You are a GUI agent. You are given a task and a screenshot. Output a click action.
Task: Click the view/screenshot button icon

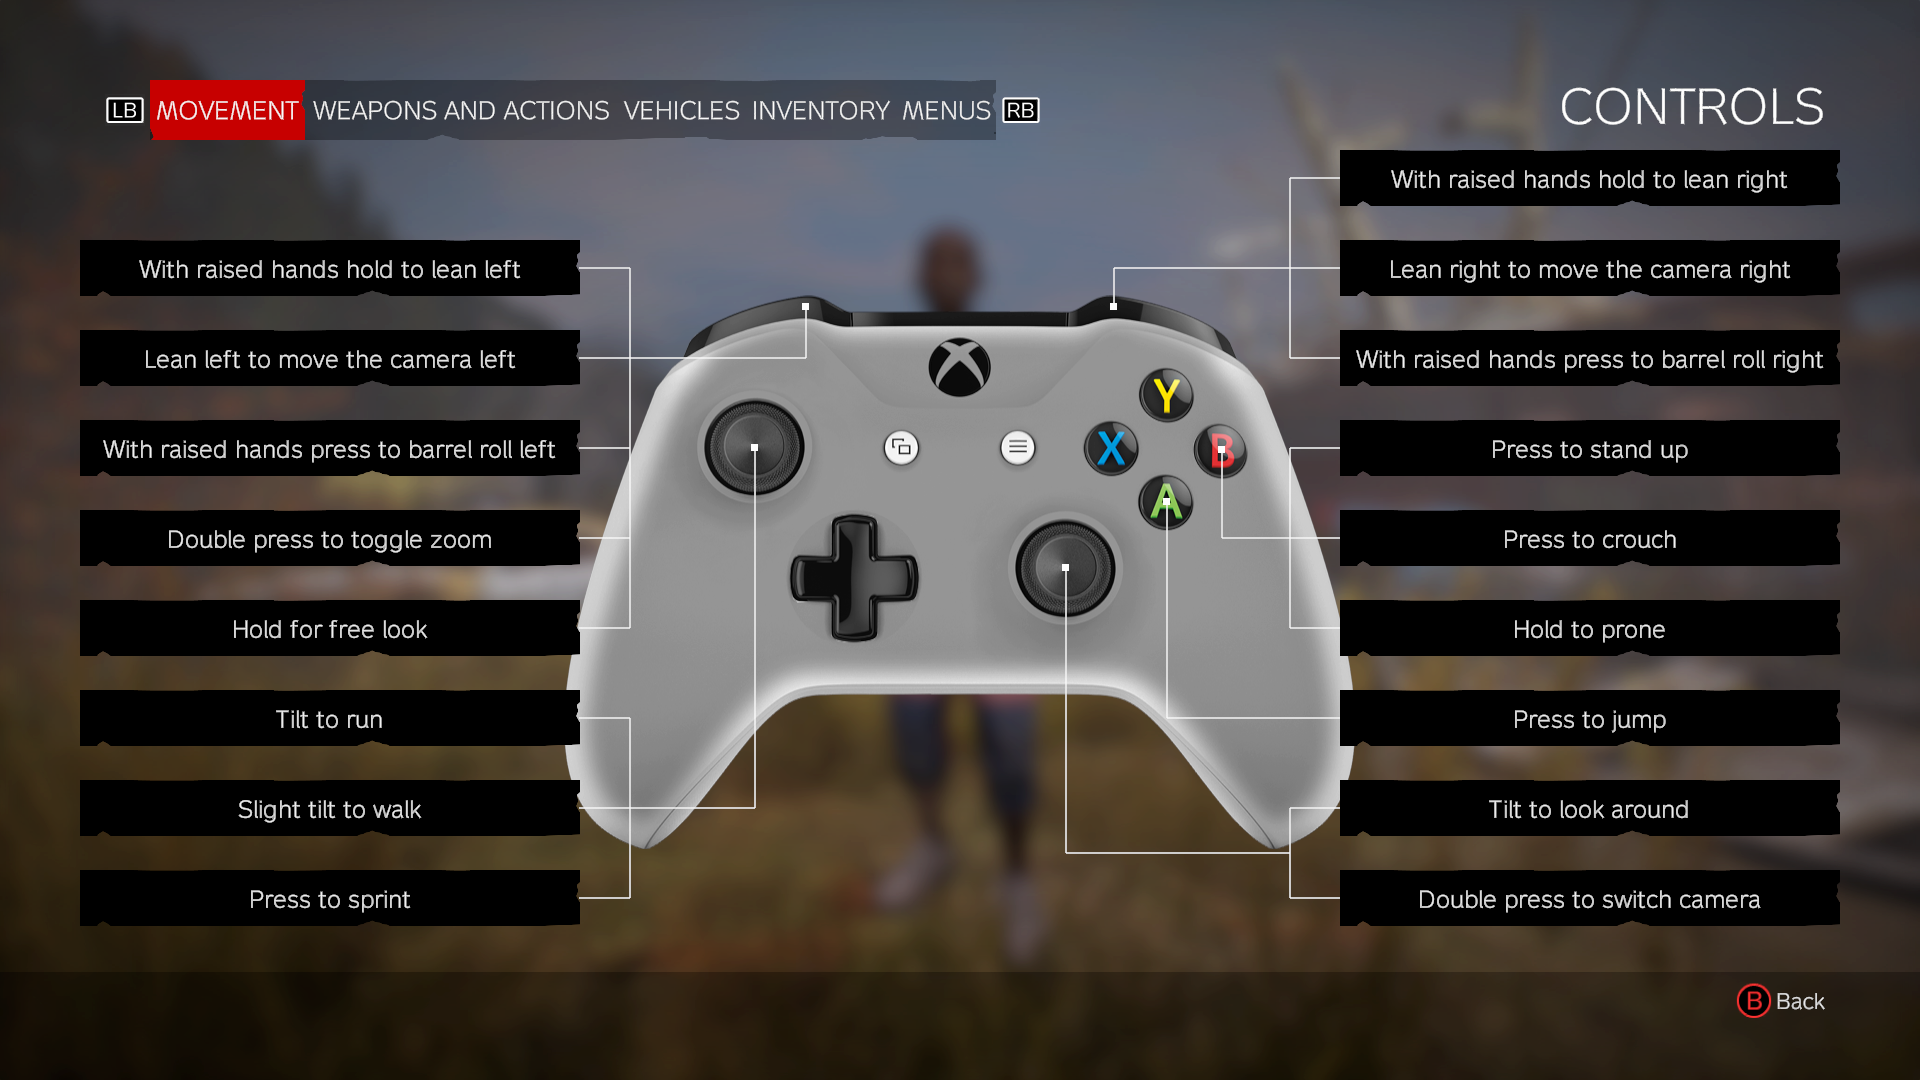click(x=901, y=447)
